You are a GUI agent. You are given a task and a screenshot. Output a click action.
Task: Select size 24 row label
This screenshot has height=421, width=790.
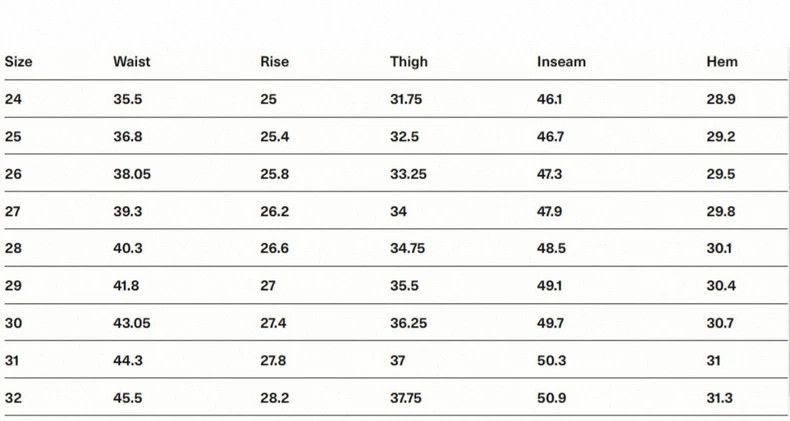click(x=13, y=99)
